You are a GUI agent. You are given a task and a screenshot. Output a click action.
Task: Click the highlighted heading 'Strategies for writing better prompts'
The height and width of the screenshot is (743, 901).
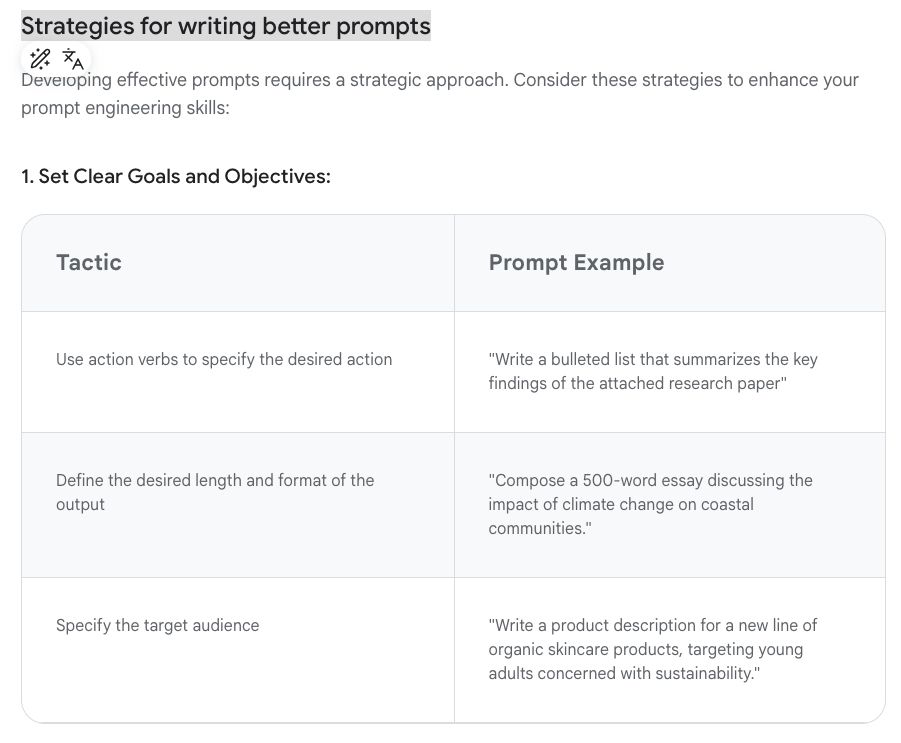click(x=225, y=26)
